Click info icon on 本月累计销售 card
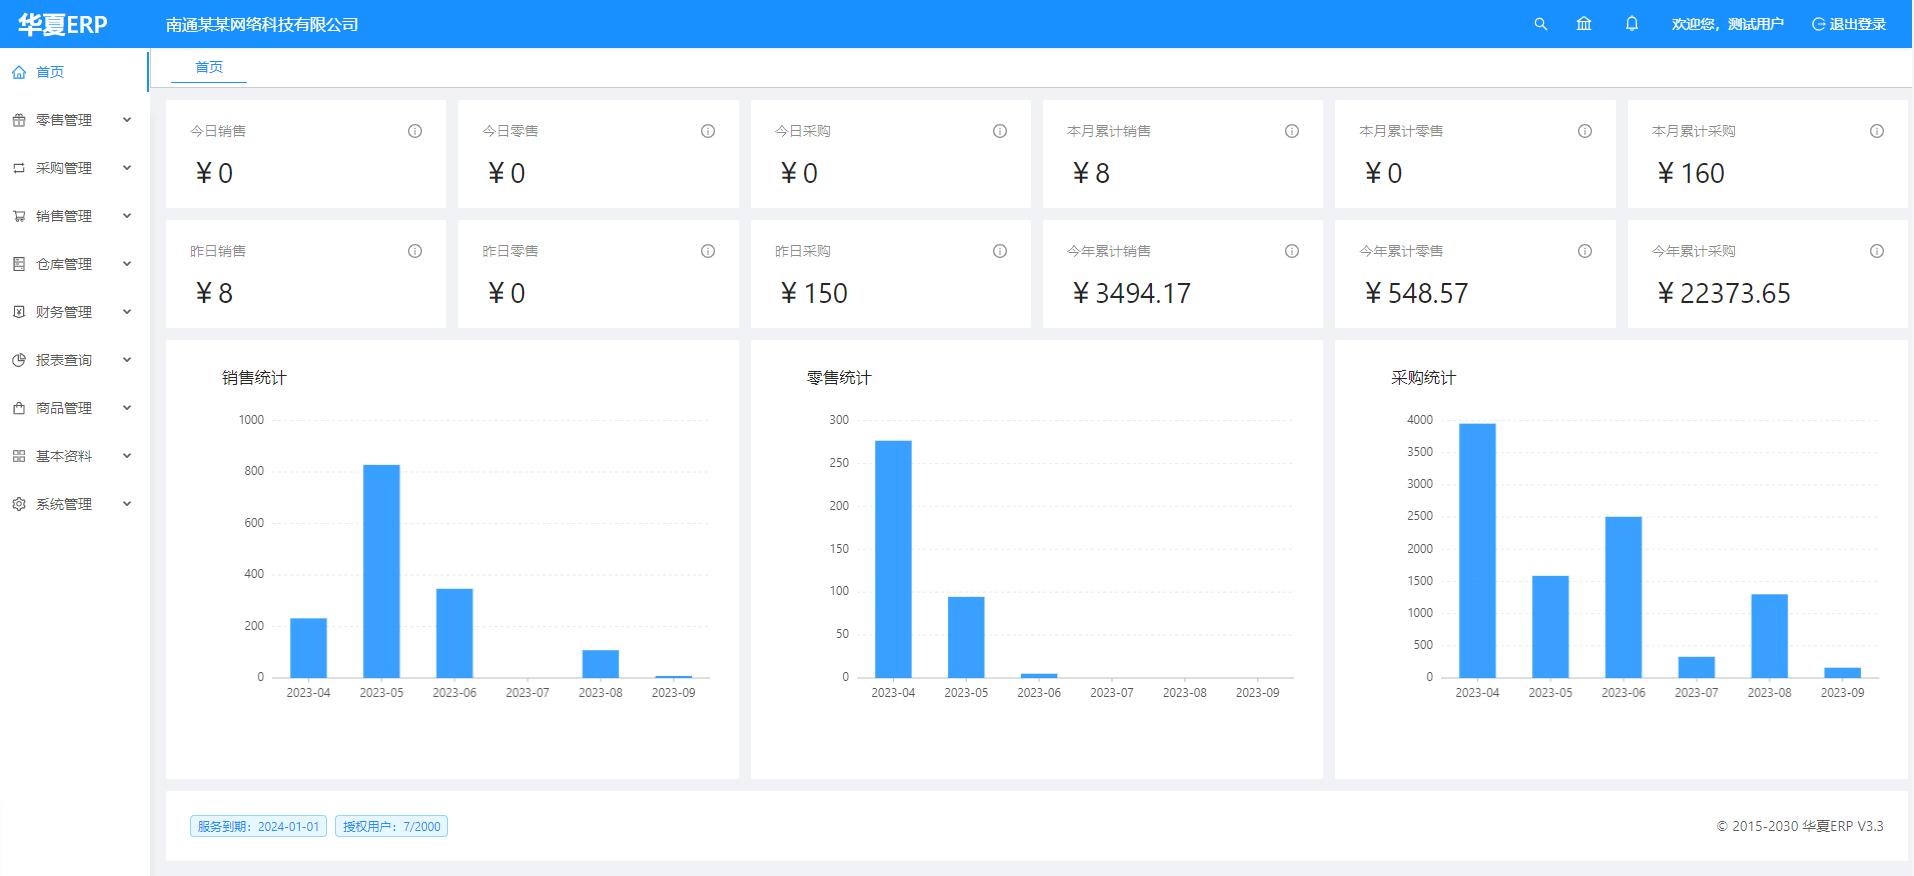The width and height of the screenshot is (1914, 876). (x=1292, y=131)
